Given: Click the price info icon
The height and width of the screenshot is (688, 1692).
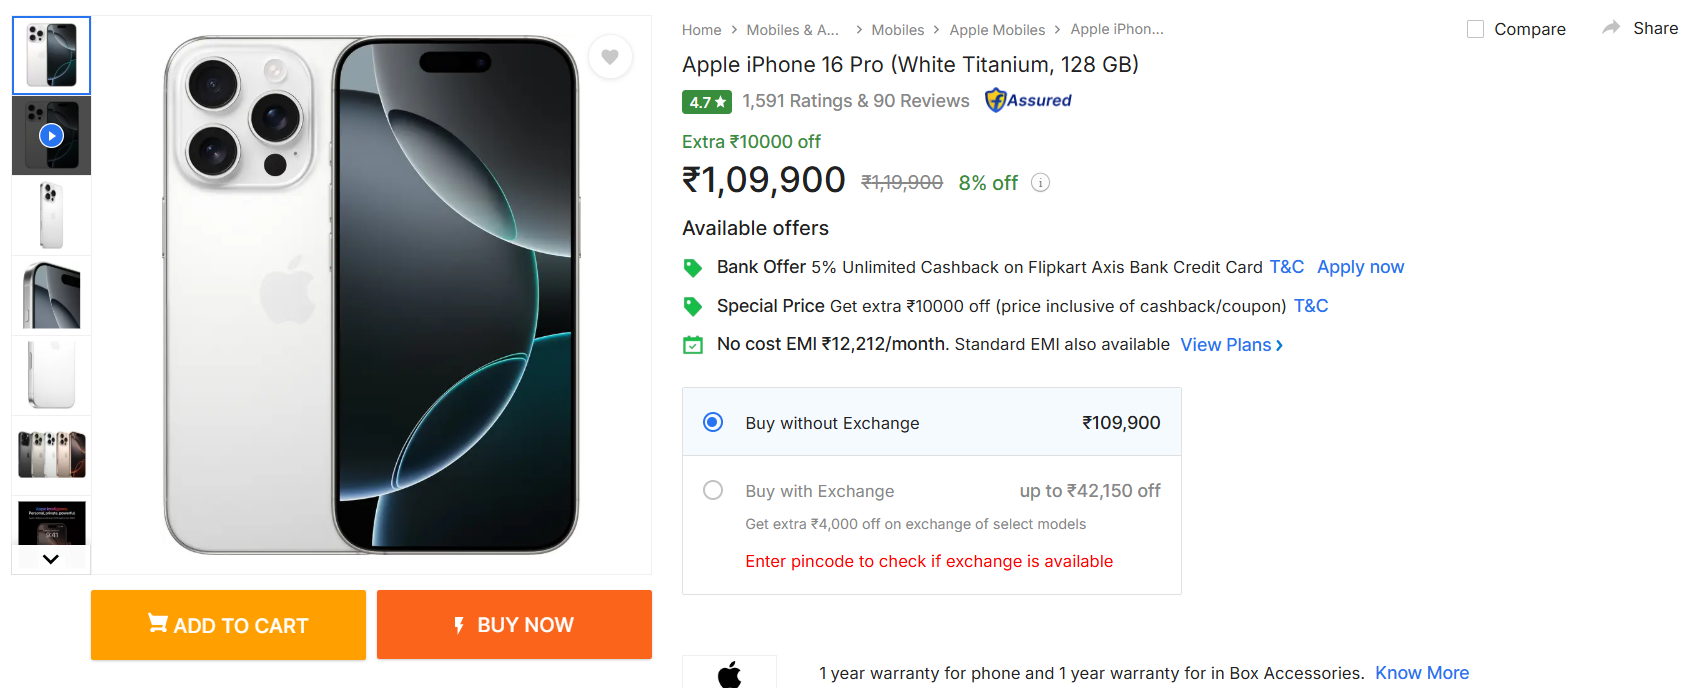Looking at the screenshot, I should 1040,183.
